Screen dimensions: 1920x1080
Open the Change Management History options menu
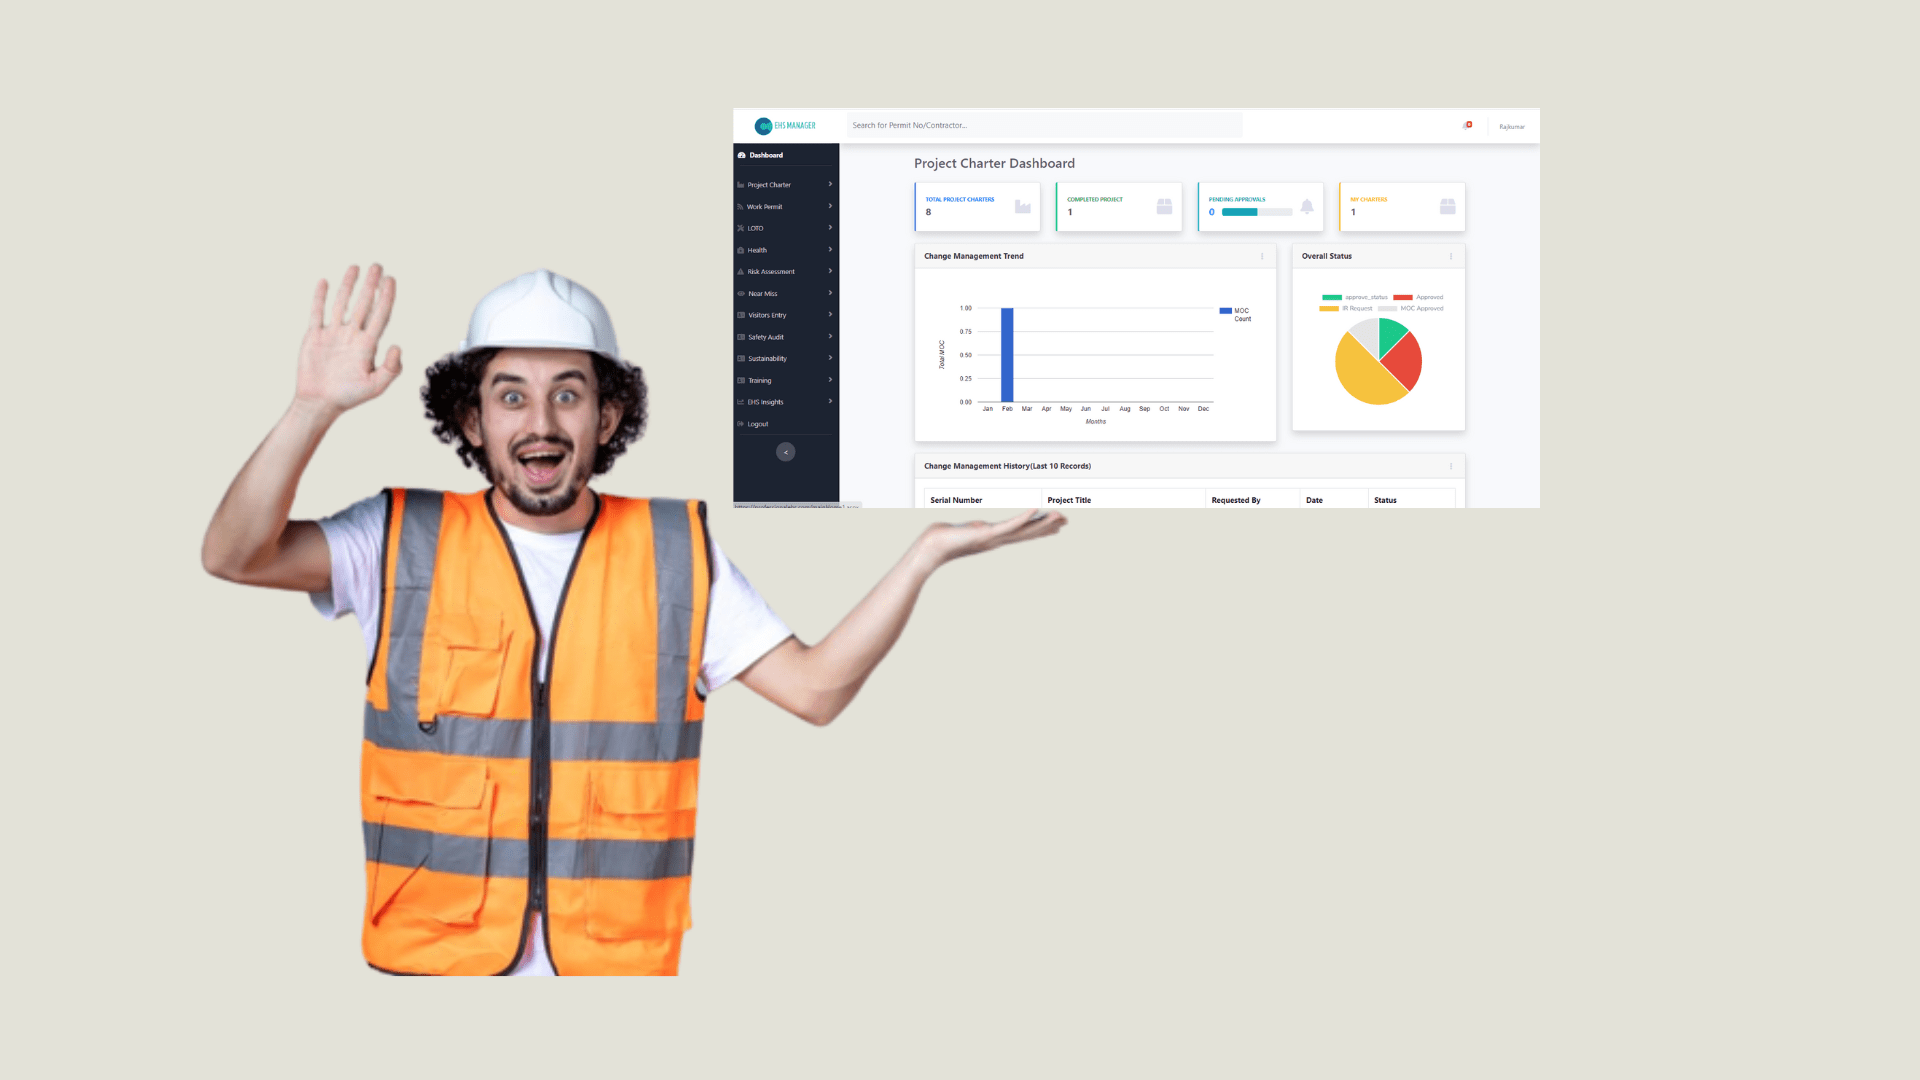(x=1451, y=467)
